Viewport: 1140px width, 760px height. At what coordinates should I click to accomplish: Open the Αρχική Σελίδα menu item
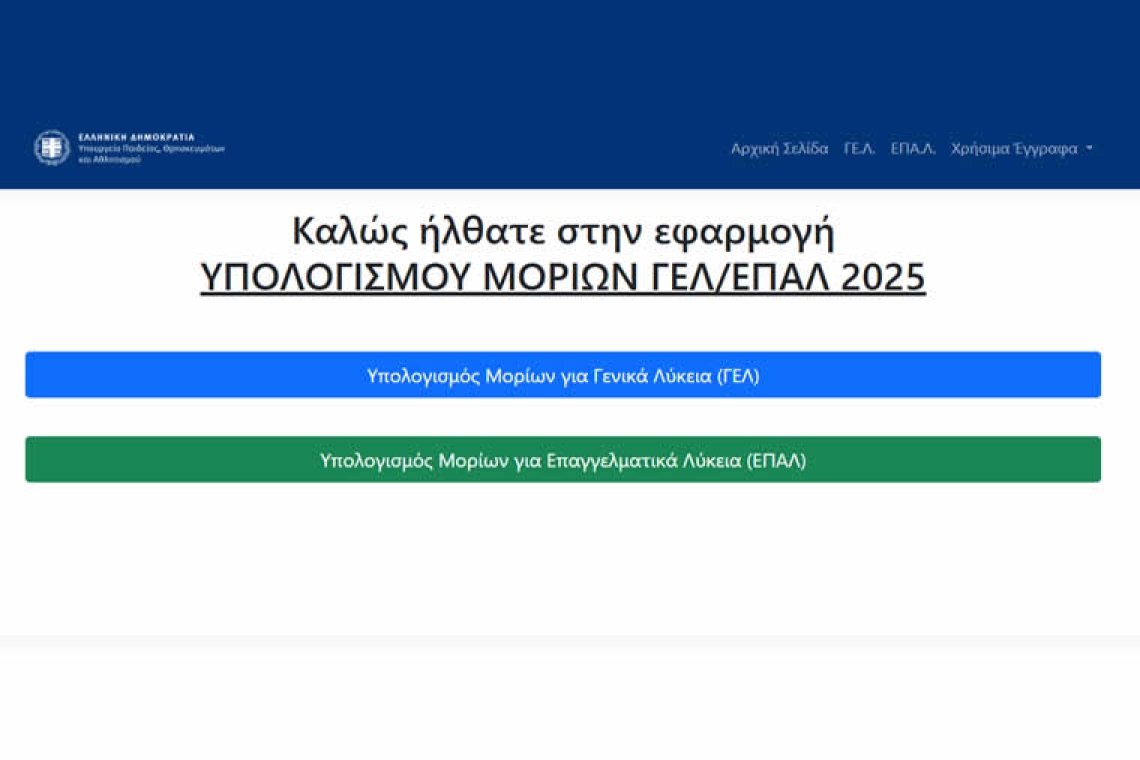tap(779, 148)
